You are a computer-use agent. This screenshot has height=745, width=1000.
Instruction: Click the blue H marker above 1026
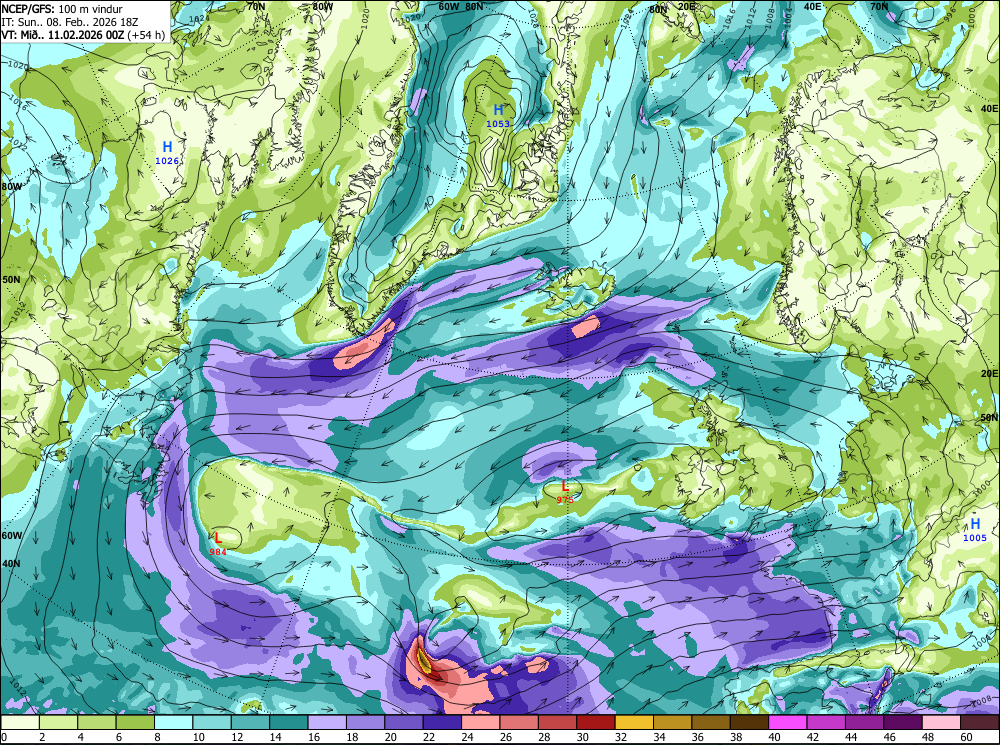coord(167,147)
